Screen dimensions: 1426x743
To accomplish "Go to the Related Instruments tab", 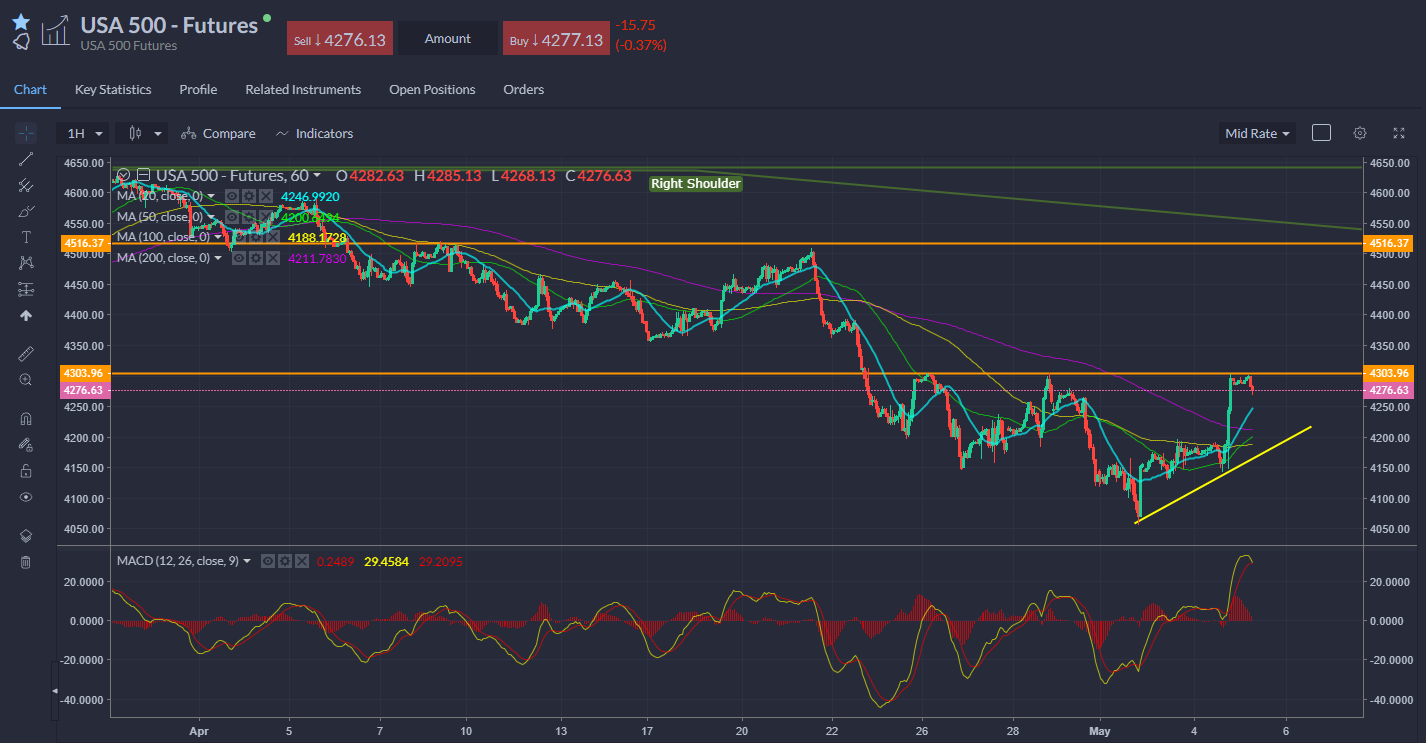I will pos(303,89).
